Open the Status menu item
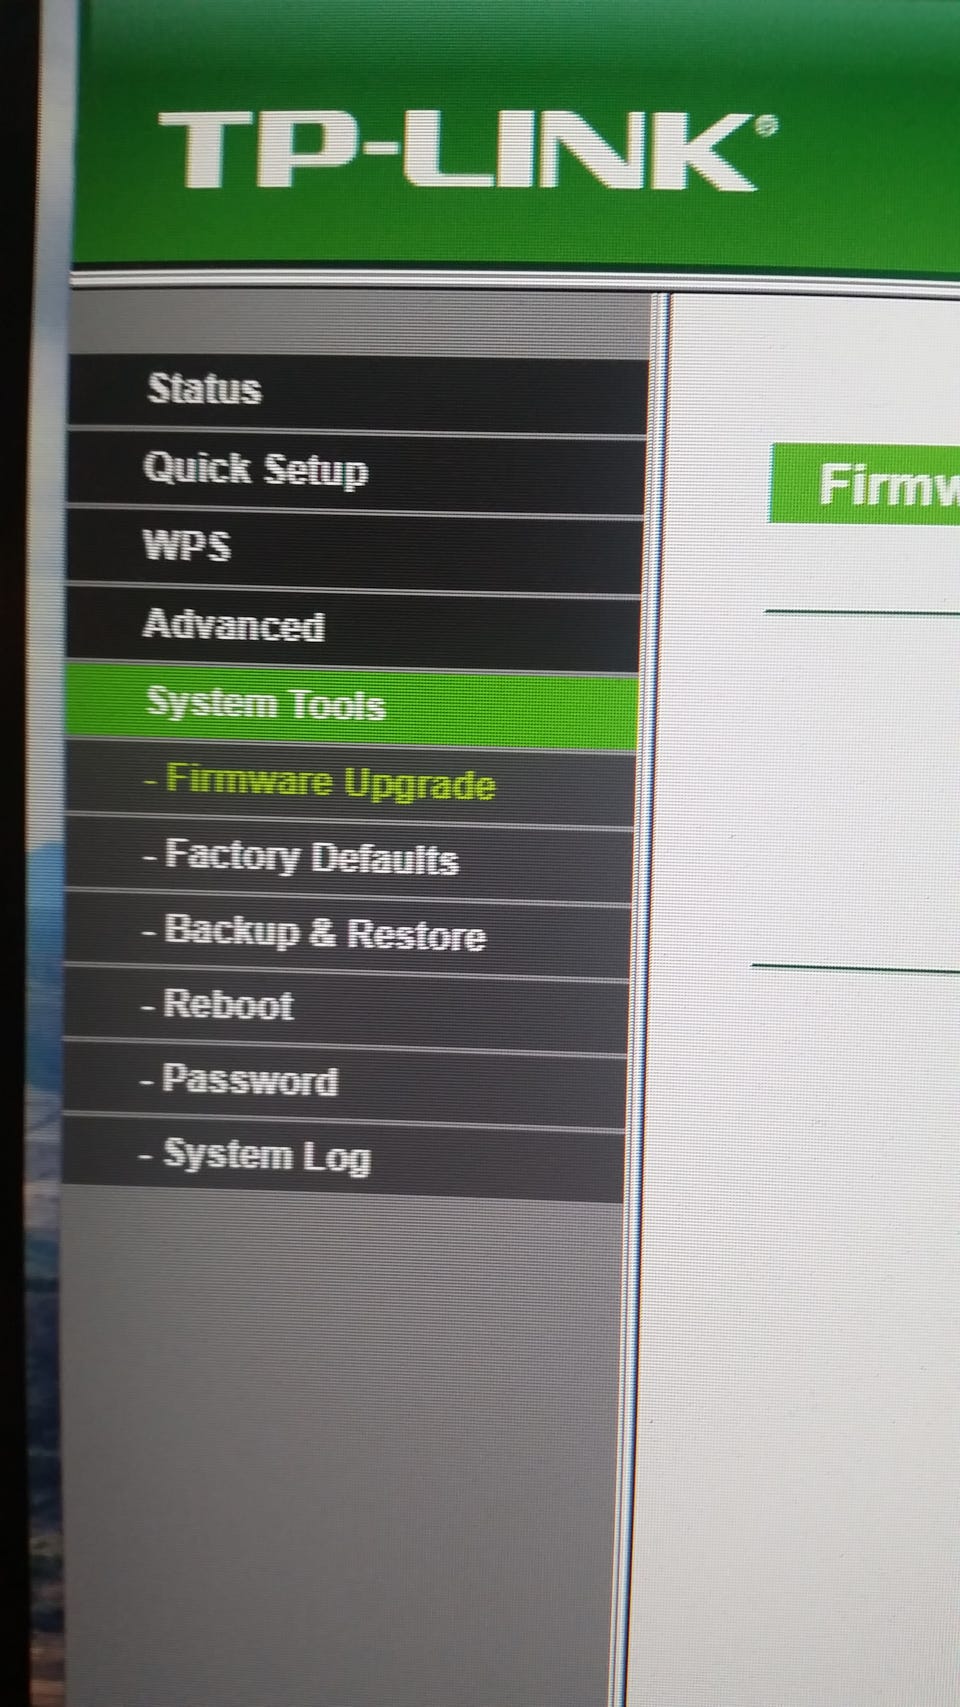The image size is (960, 1707). (x=358, y=393)
